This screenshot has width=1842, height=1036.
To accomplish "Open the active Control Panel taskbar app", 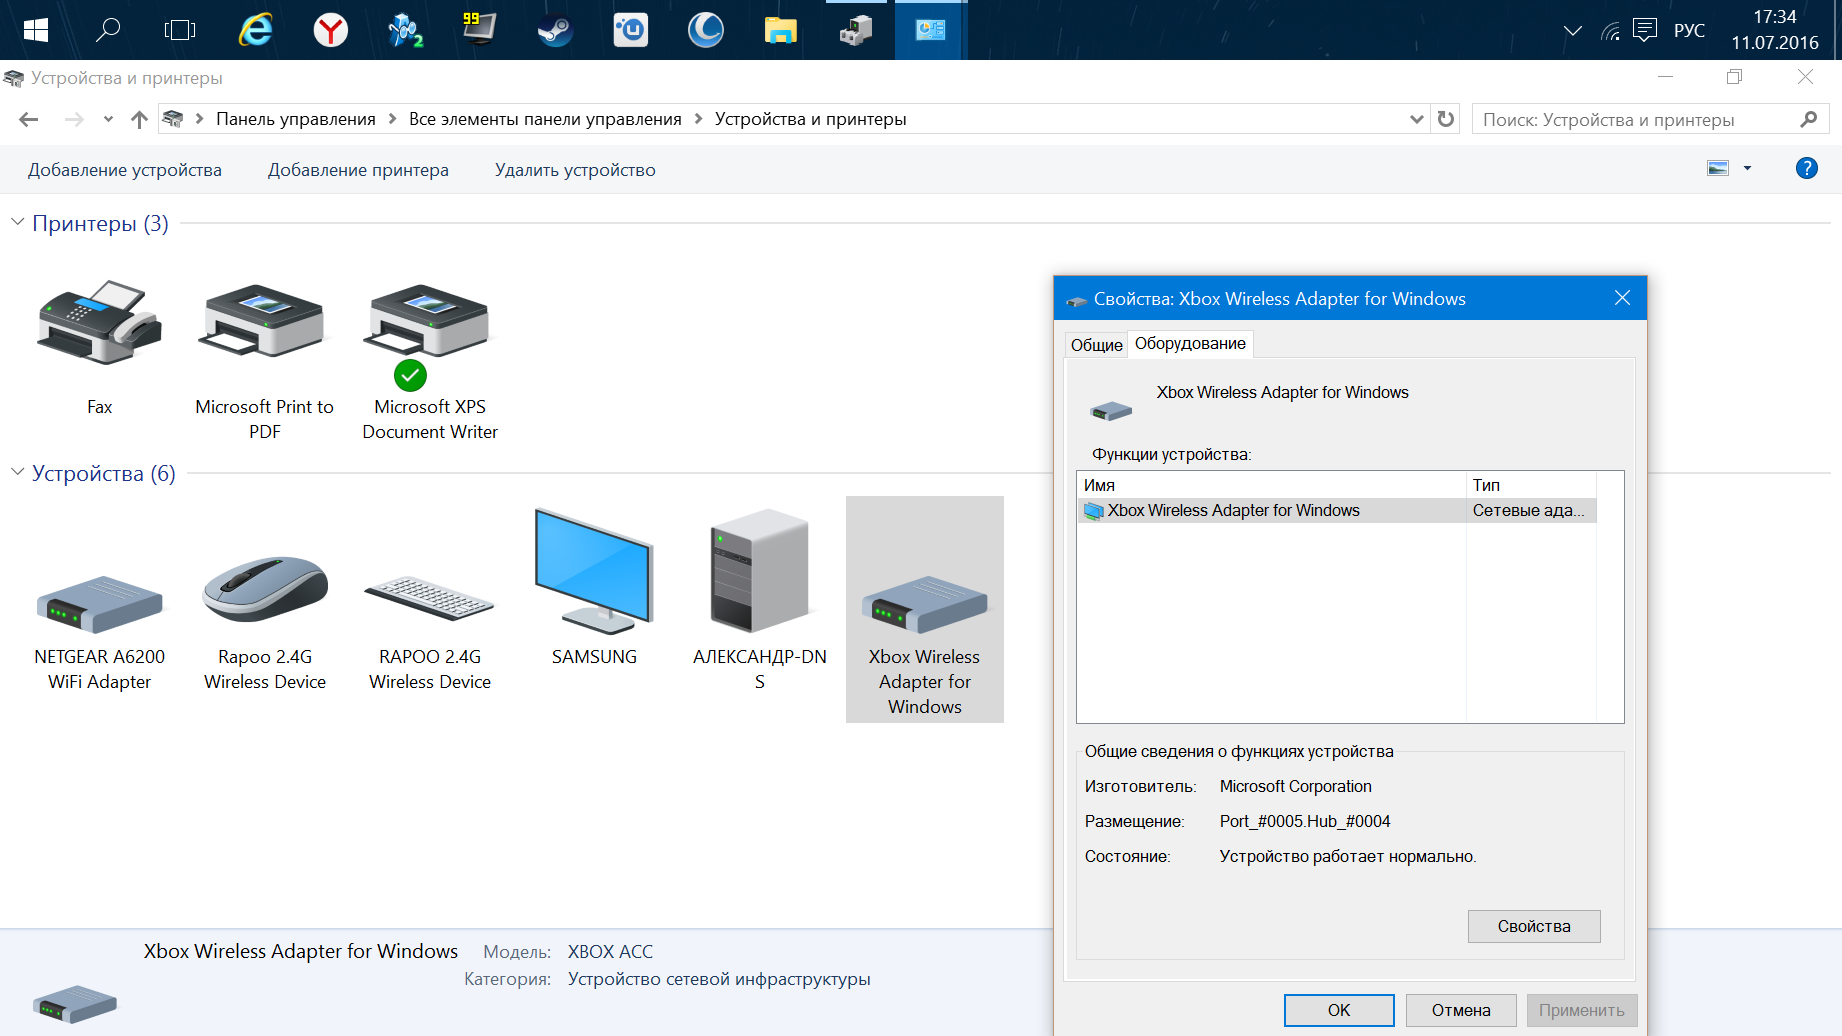I will (930, 30).
